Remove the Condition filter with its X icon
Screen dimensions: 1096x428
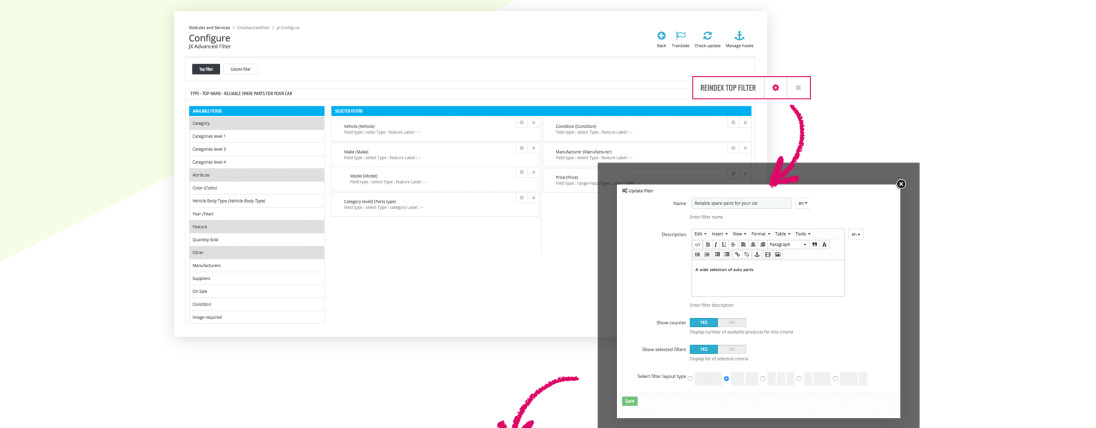tap(745, 122)
